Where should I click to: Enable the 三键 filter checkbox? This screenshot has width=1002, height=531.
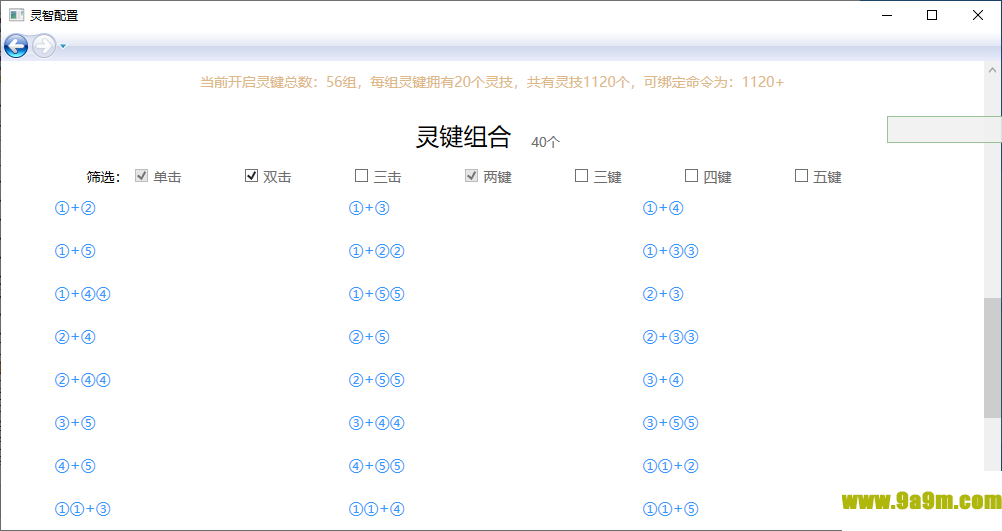(581, 176)
